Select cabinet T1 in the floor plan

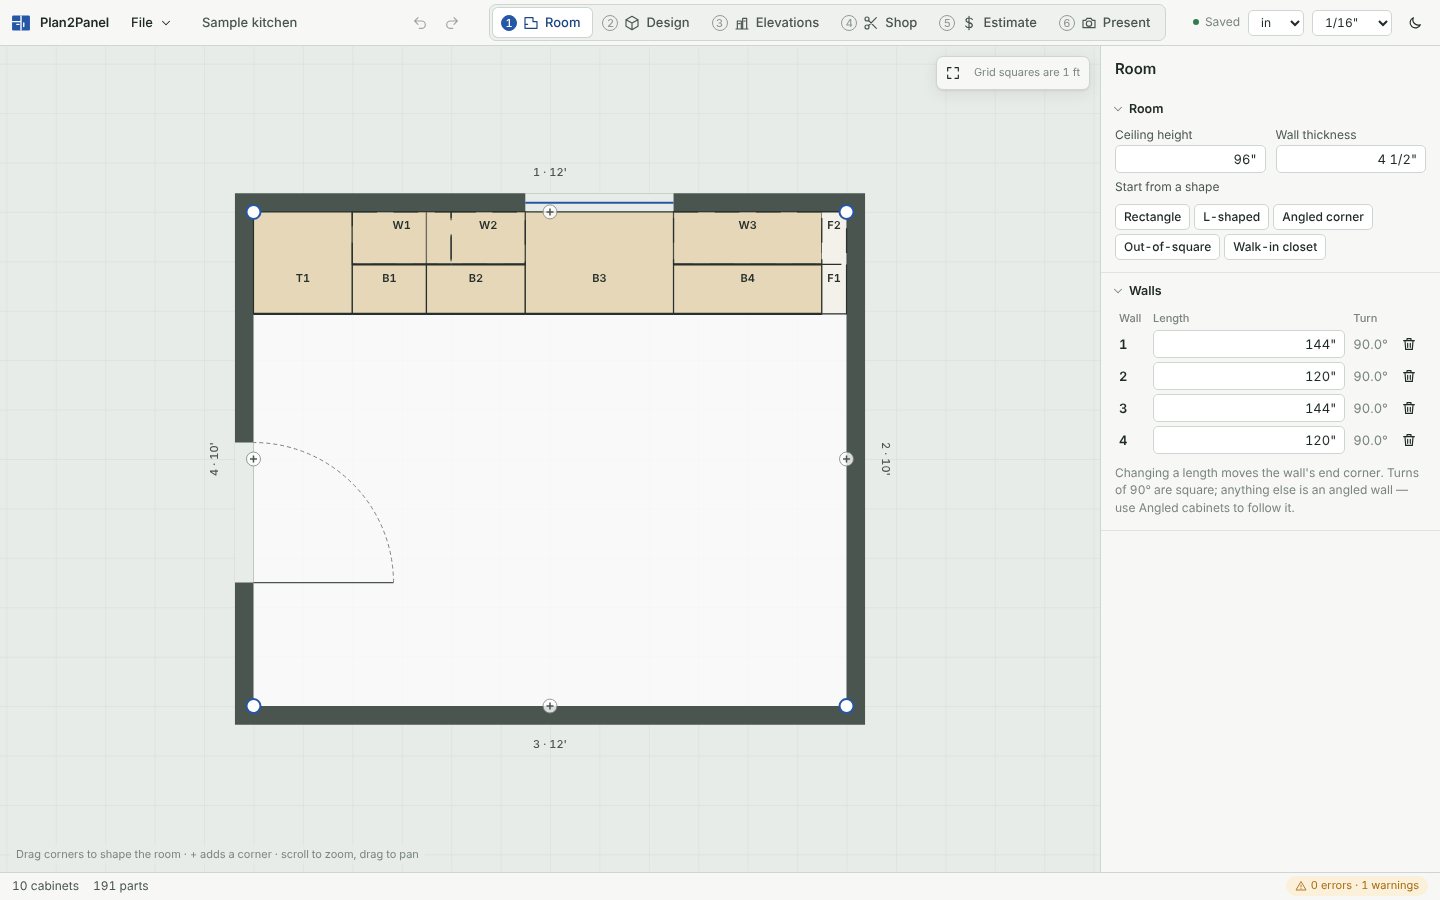point(302,263)
